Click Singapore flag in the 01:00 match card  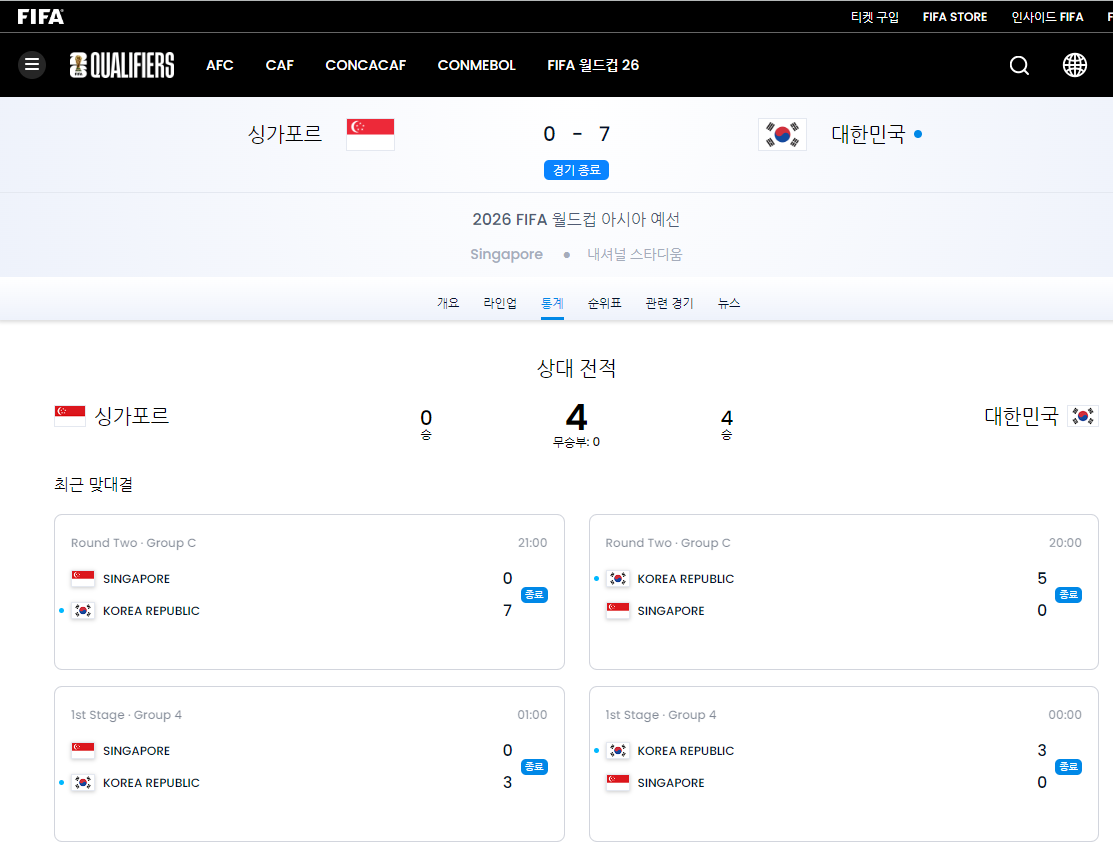83,750
